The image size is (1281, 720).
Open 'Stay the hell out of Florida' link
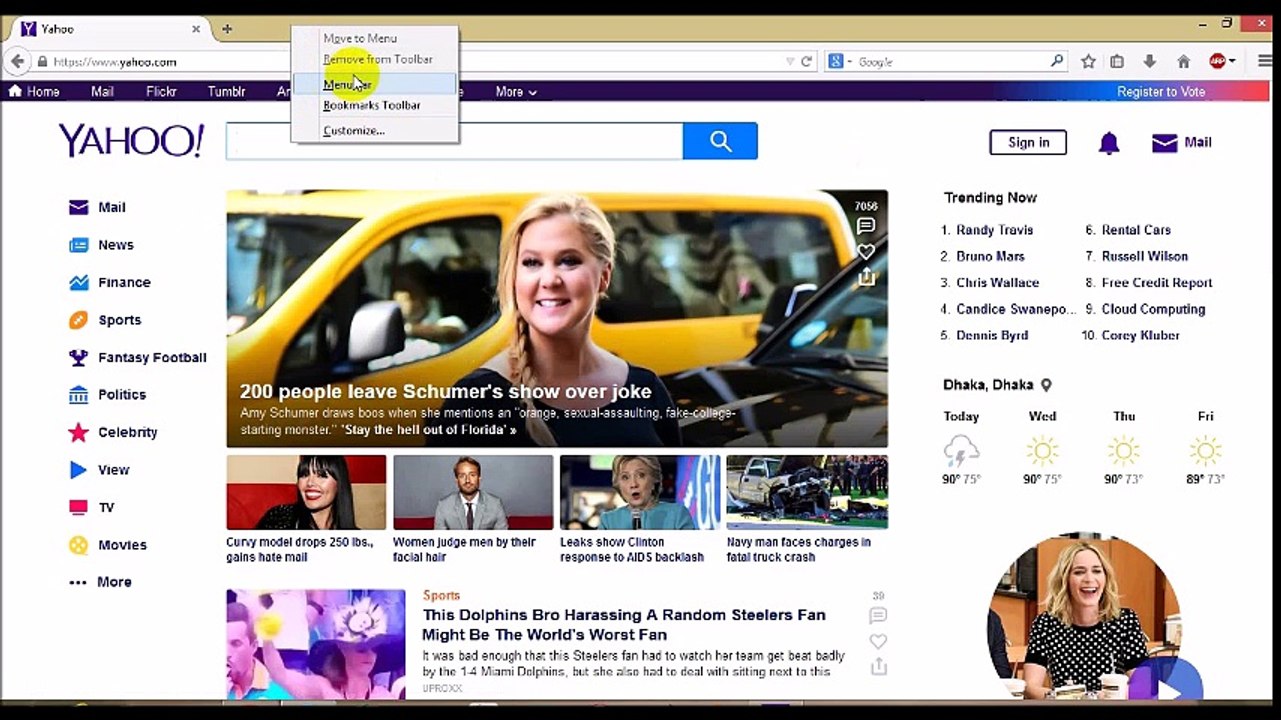tap(428, 430)
